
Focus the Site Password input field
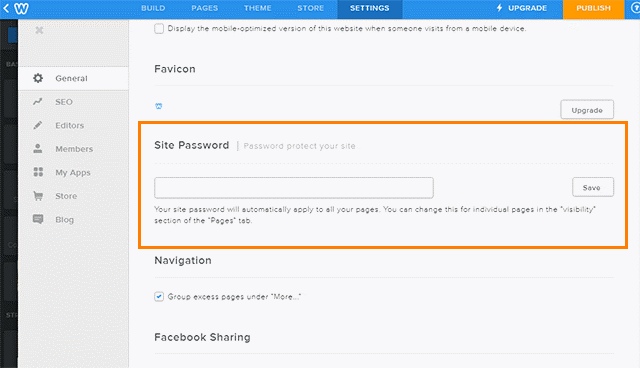click(x=294, y=188)
